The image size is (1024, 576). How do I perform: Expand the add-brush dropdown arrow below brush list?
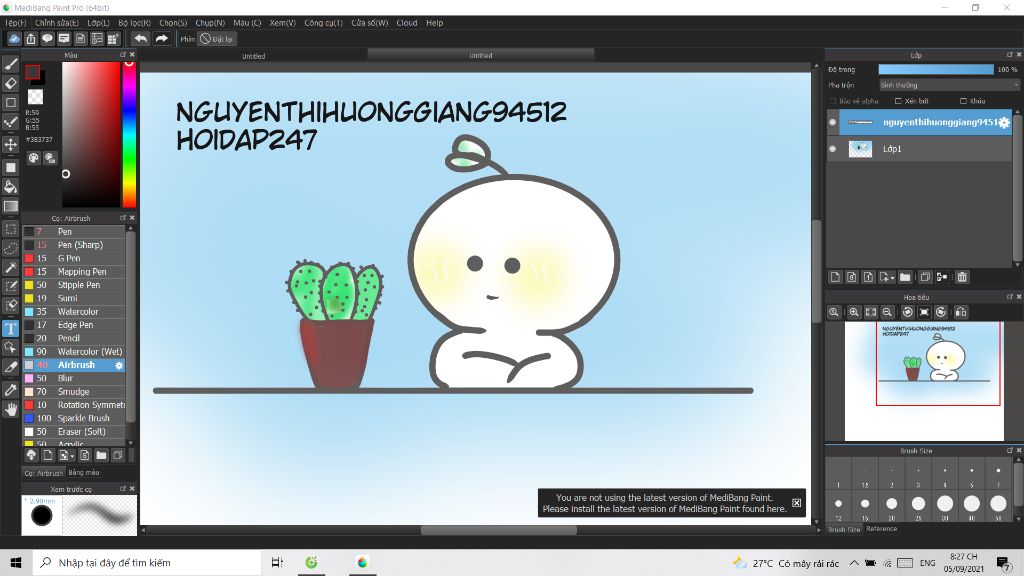click(x=72, y=456)
